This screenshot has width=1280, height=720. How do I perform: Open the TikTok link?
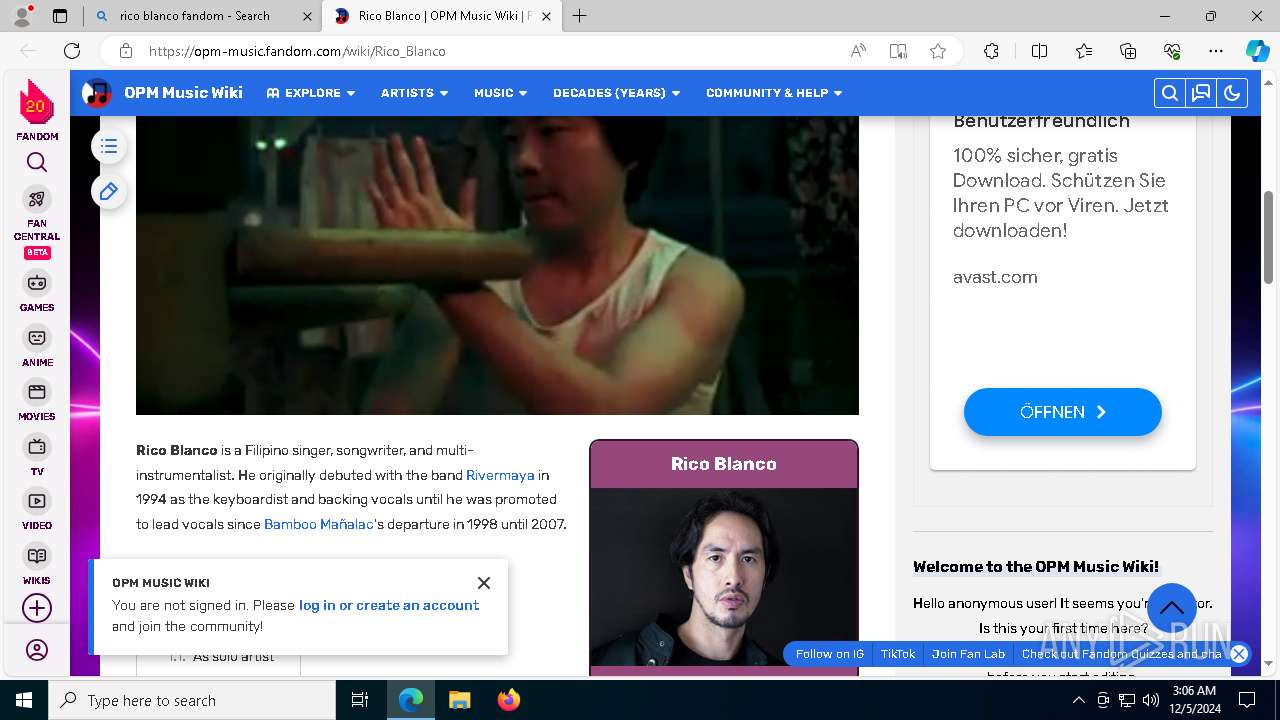[x=898, y=654]
